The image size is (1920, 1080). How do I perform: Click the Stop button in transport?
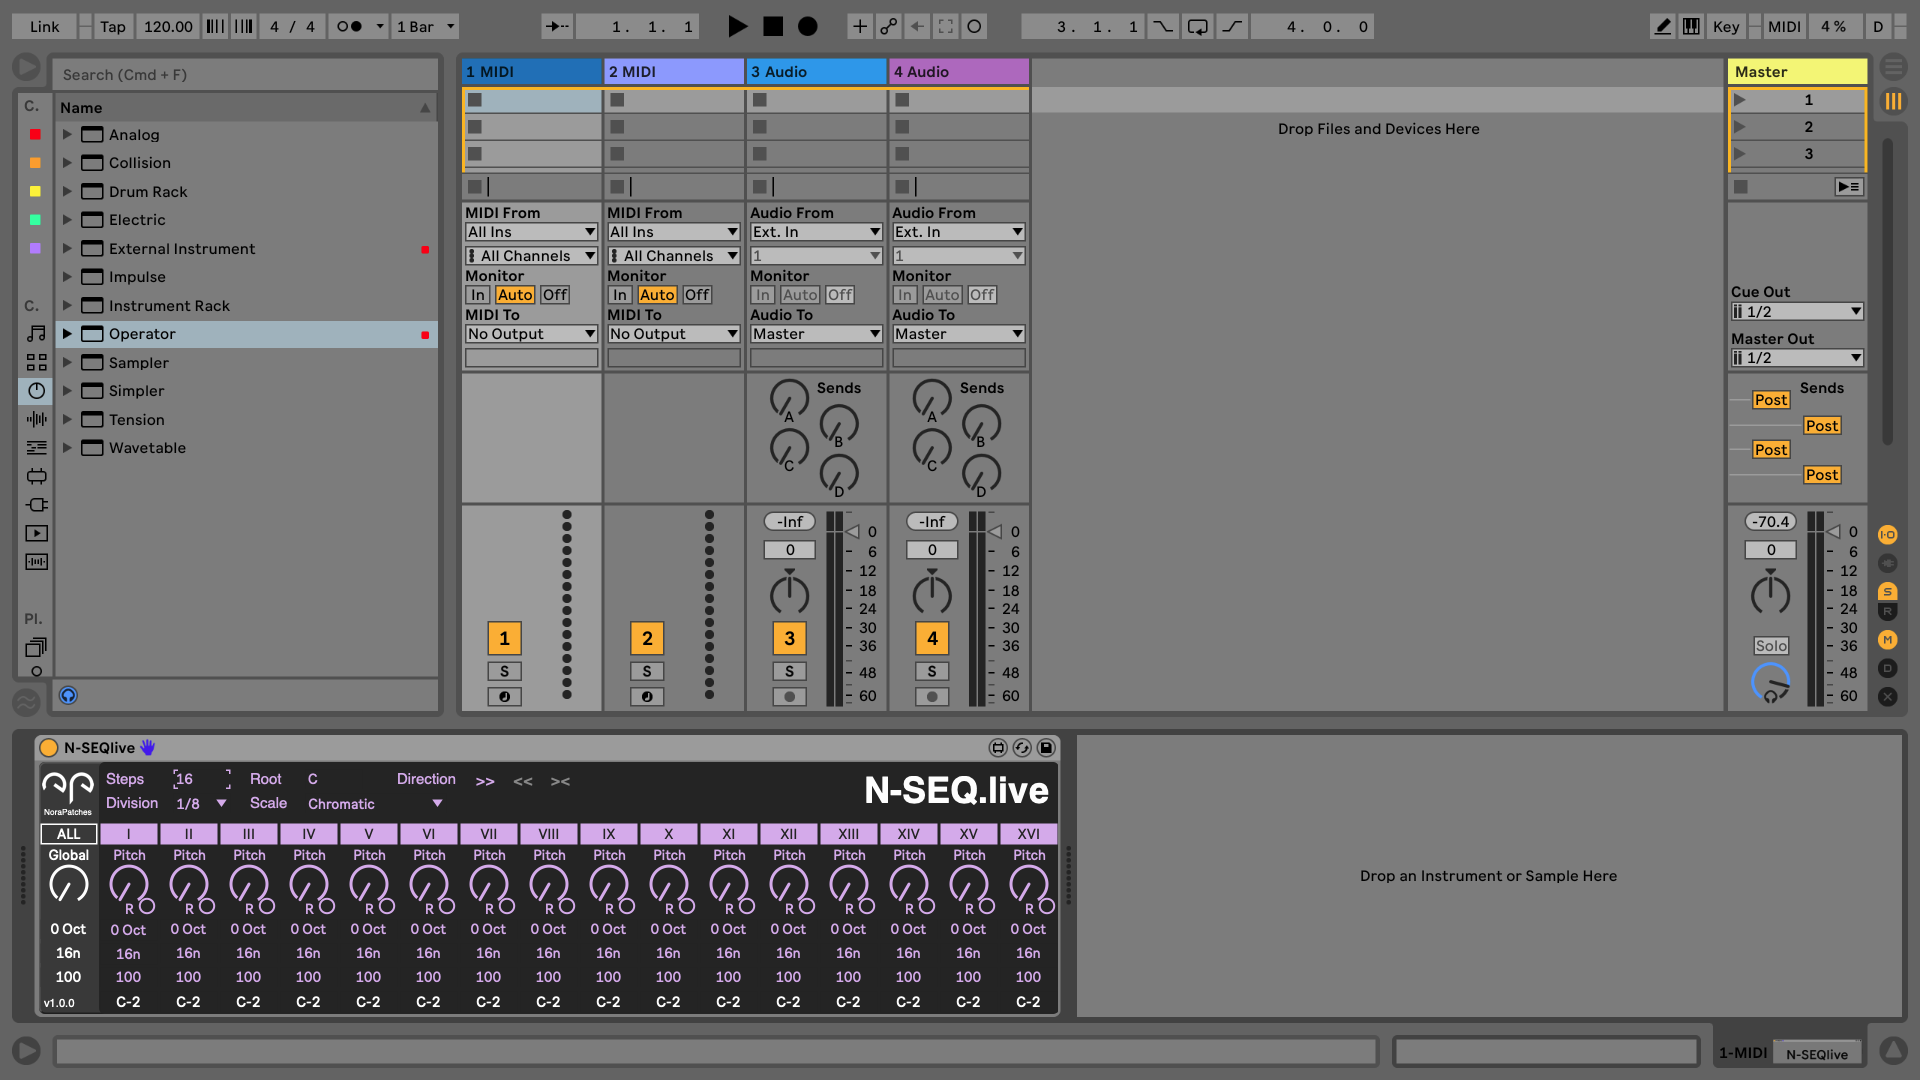(x=773, y=27)
